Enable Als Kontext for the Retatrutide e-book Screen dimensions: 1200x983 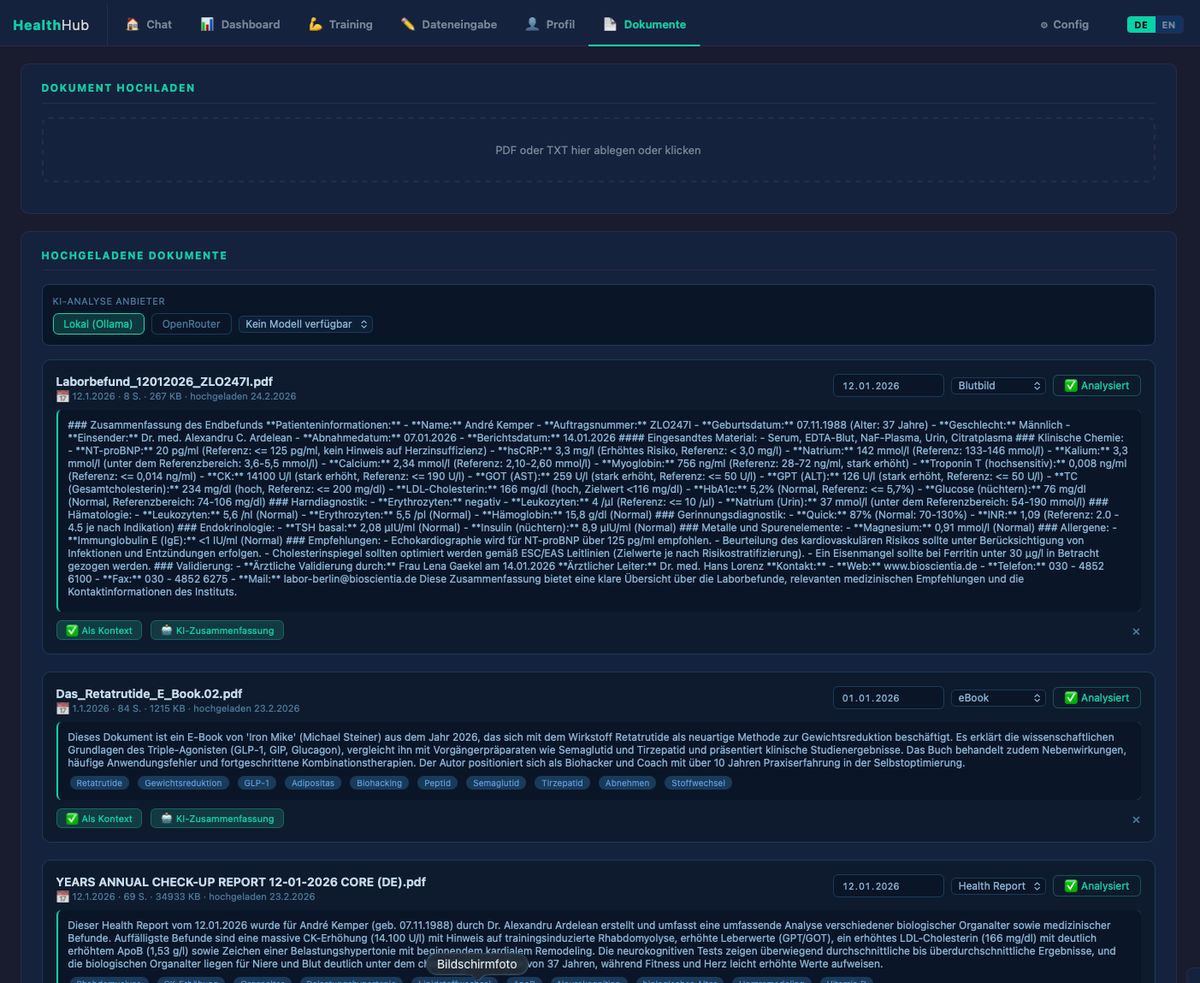click(x=98, y=818)
